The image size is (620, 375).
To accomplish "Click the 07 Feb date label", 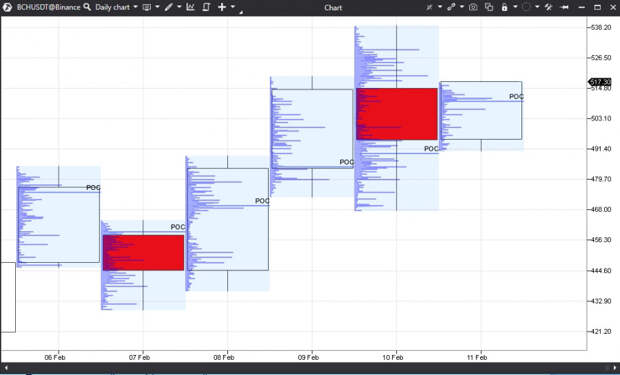I will [x=139, y=358].
